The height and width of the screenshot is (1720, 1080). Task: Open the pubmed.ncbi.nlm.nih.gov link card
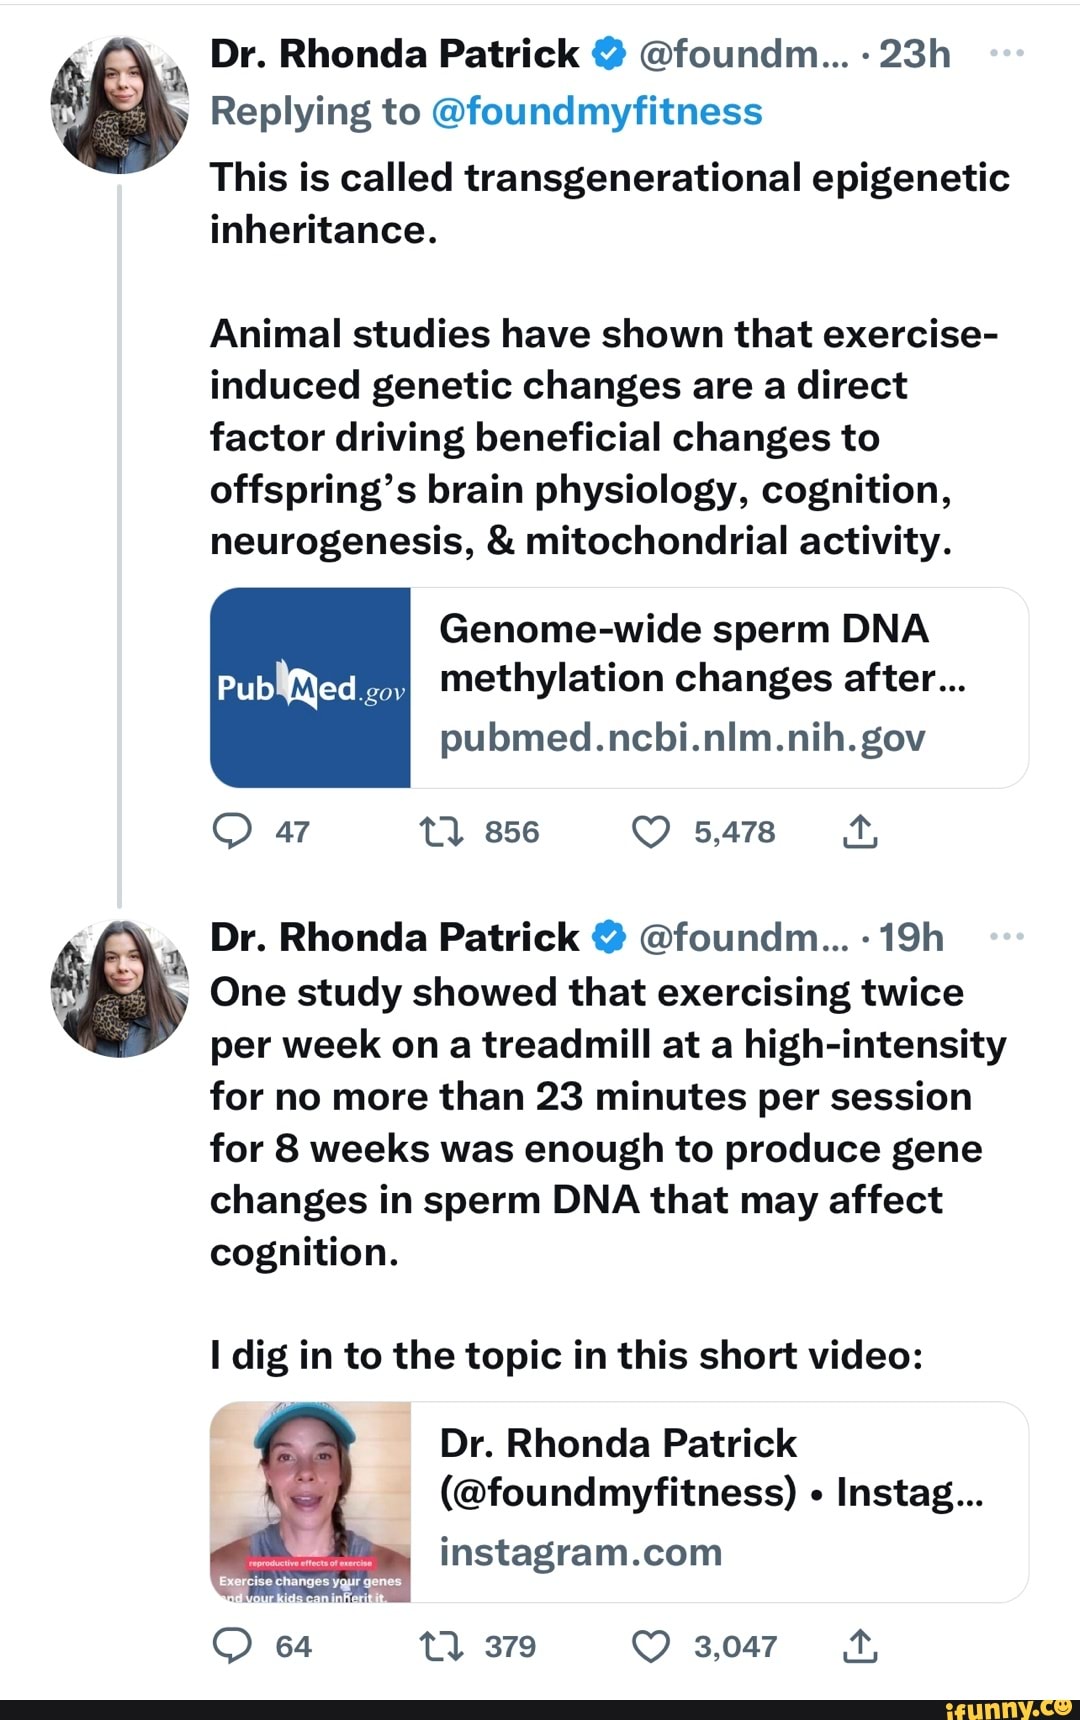pyautogui.click(x=618, y=684)
